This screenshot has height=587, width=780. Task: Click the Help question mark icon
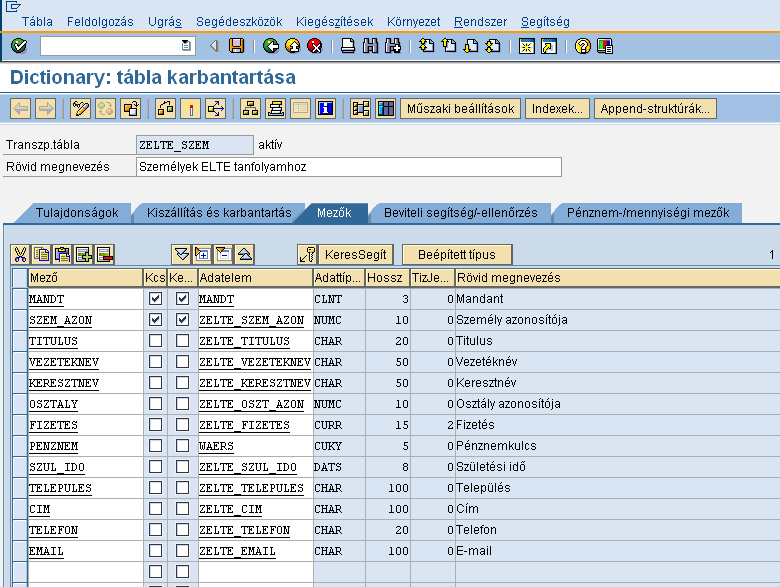coord(583,46)
